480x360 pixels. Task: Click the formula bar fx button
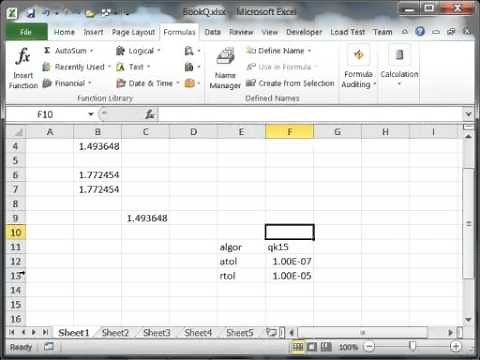[x=150, y=115]
